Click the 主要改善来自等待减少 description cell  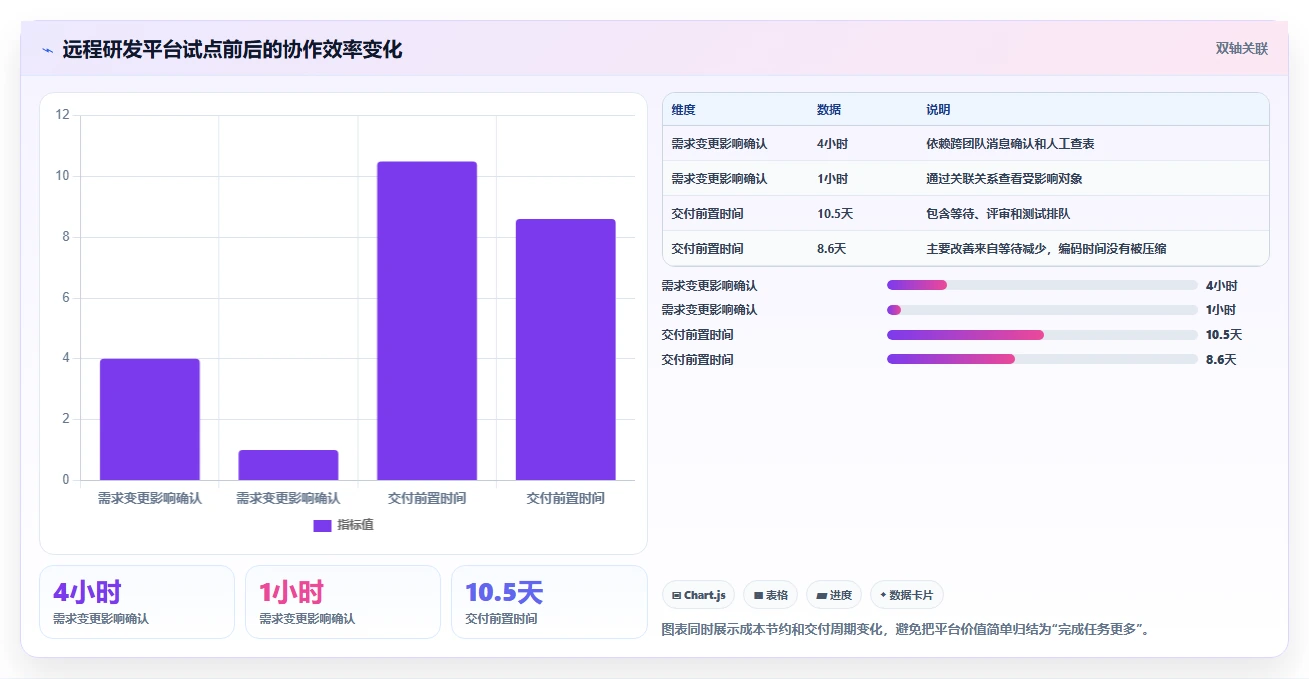tap(1046, 248)
